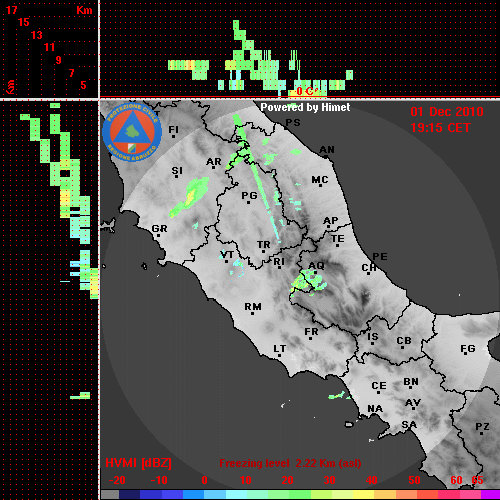Click the AP city label
This screenshot has width=500, height=500.
click(330, 221)
